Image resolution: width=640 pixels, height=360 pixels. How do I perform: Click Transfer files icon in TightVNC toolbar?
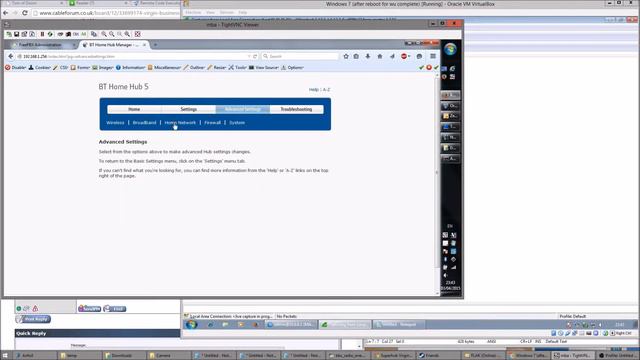[94, 34]
